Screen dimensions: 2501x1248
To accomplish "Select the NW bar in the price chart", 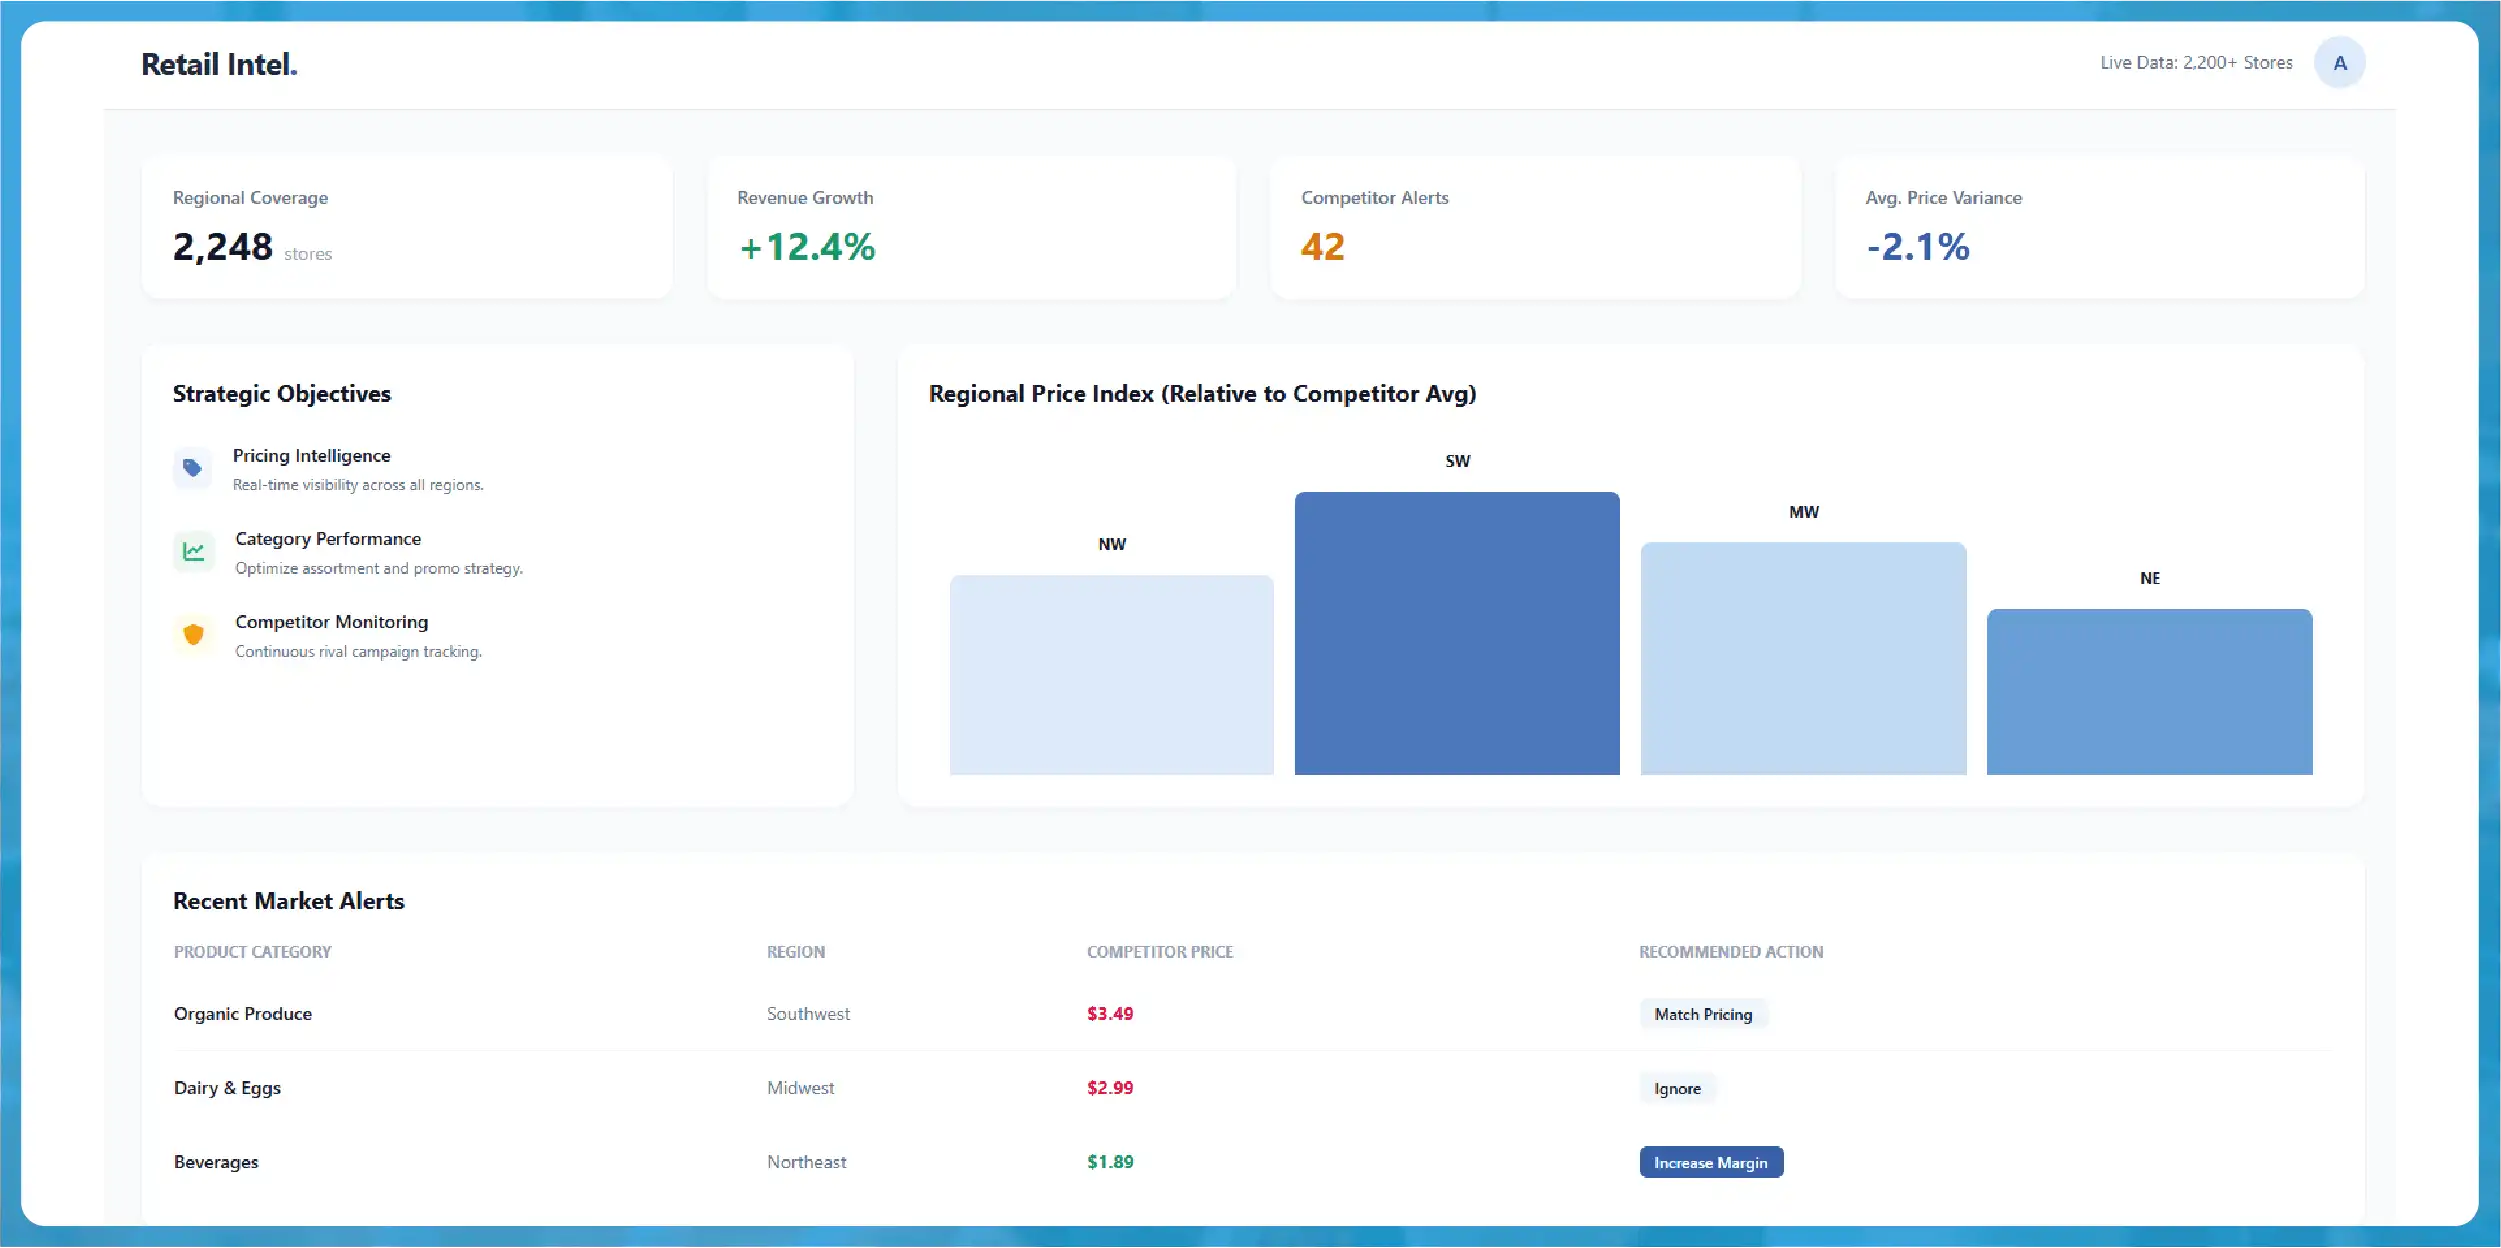I will coord(1111,675).
